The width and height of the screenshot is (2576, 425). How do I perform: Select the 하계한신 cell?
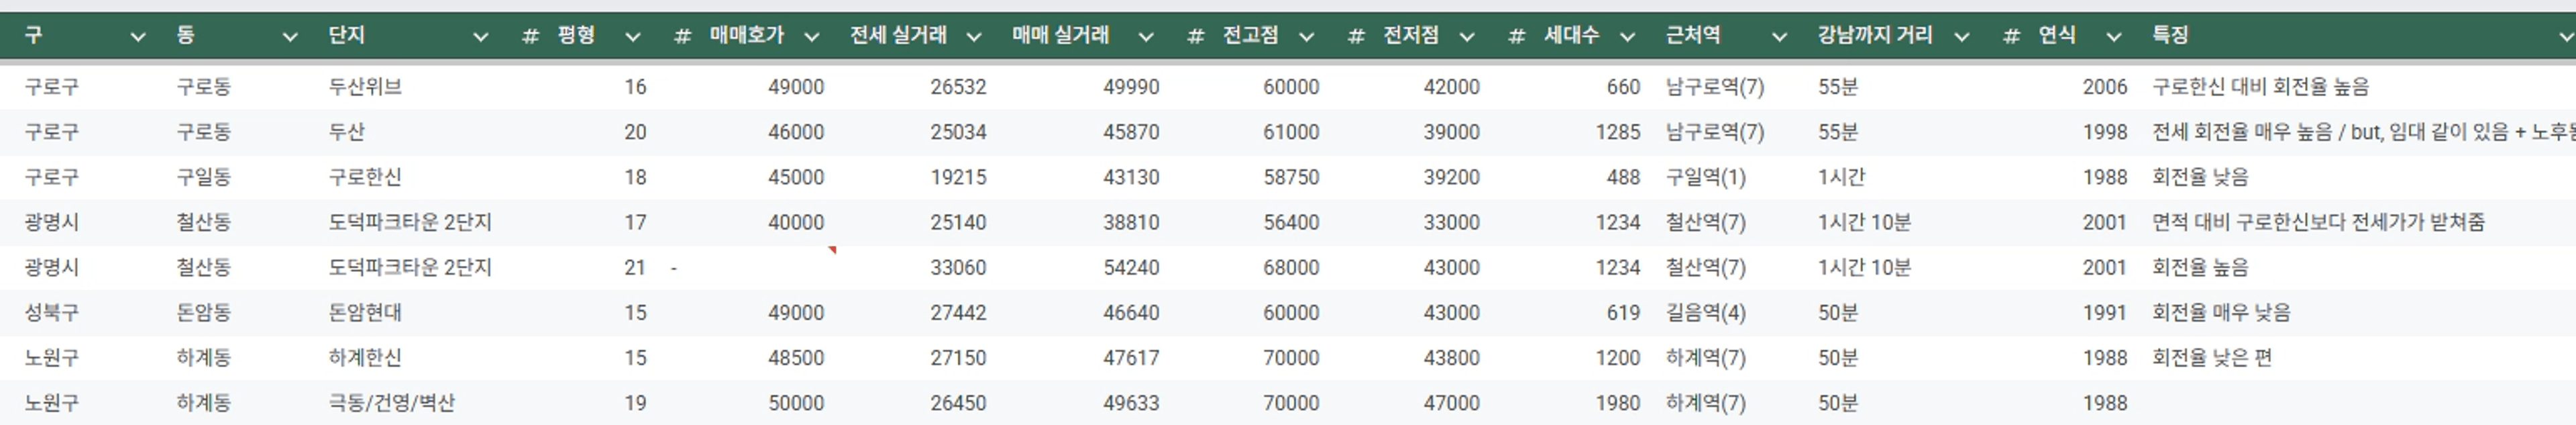click(365, 357)
